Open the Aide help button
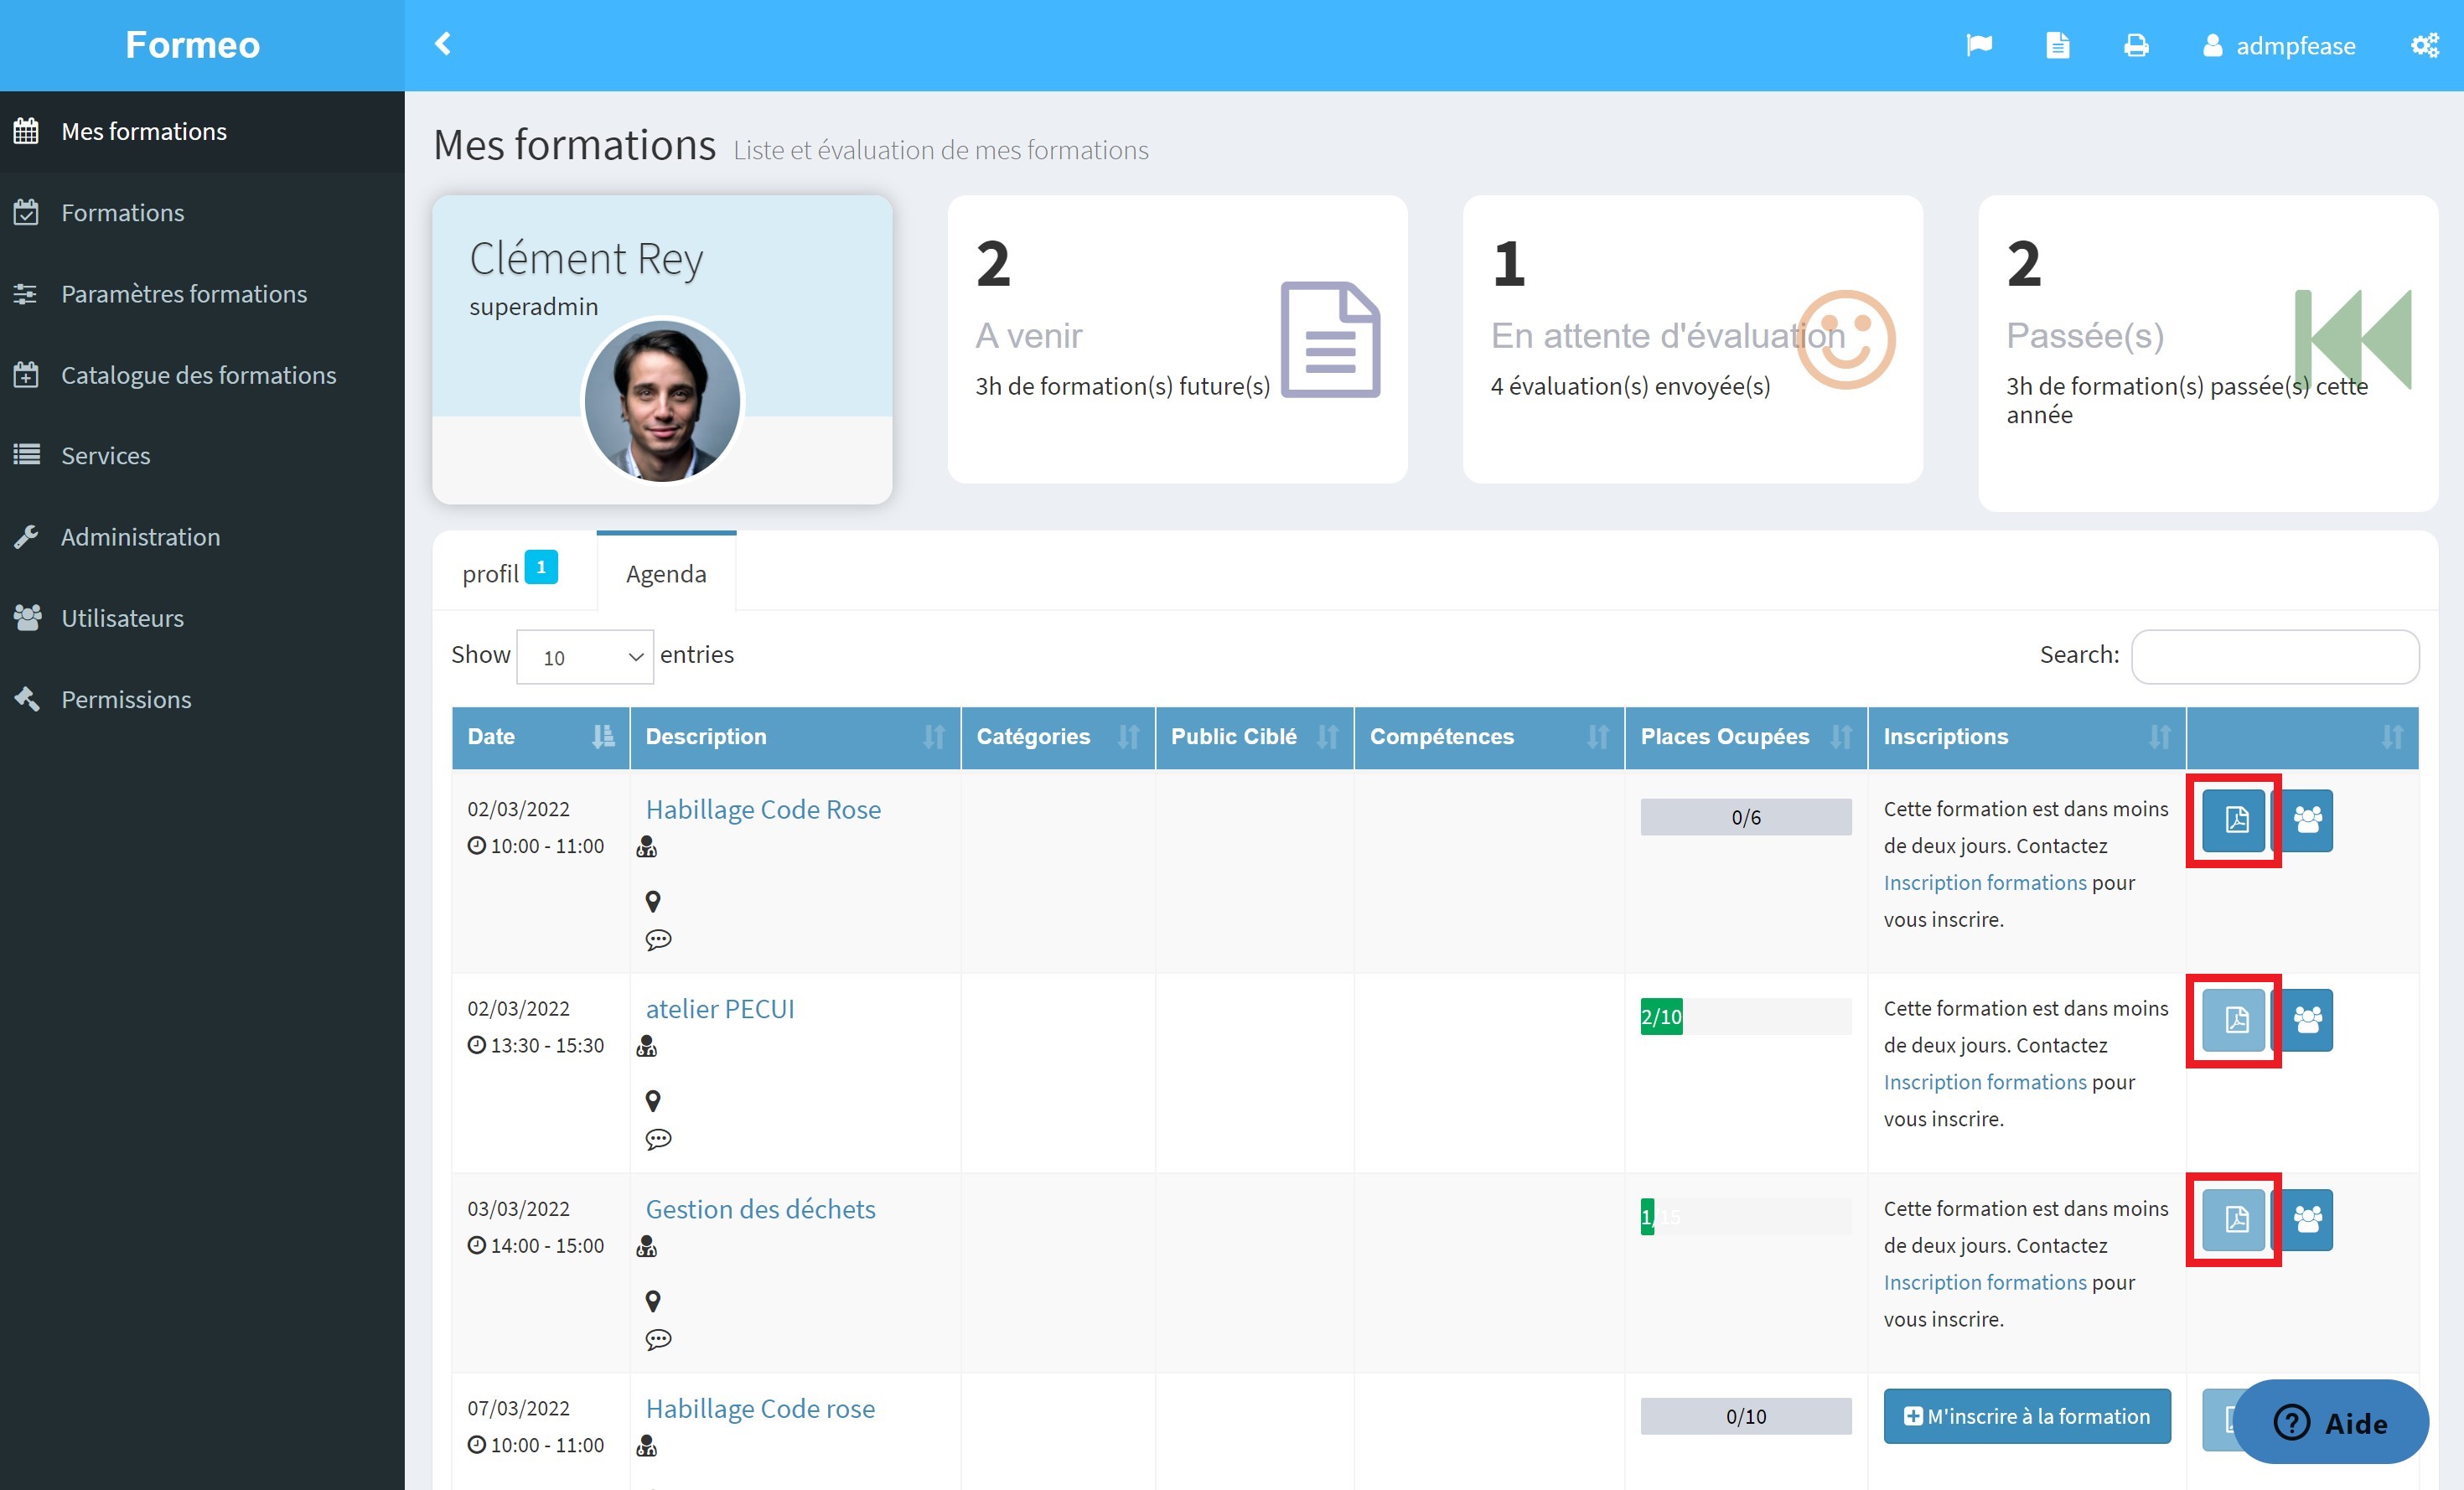 tap(2331, 1422)
